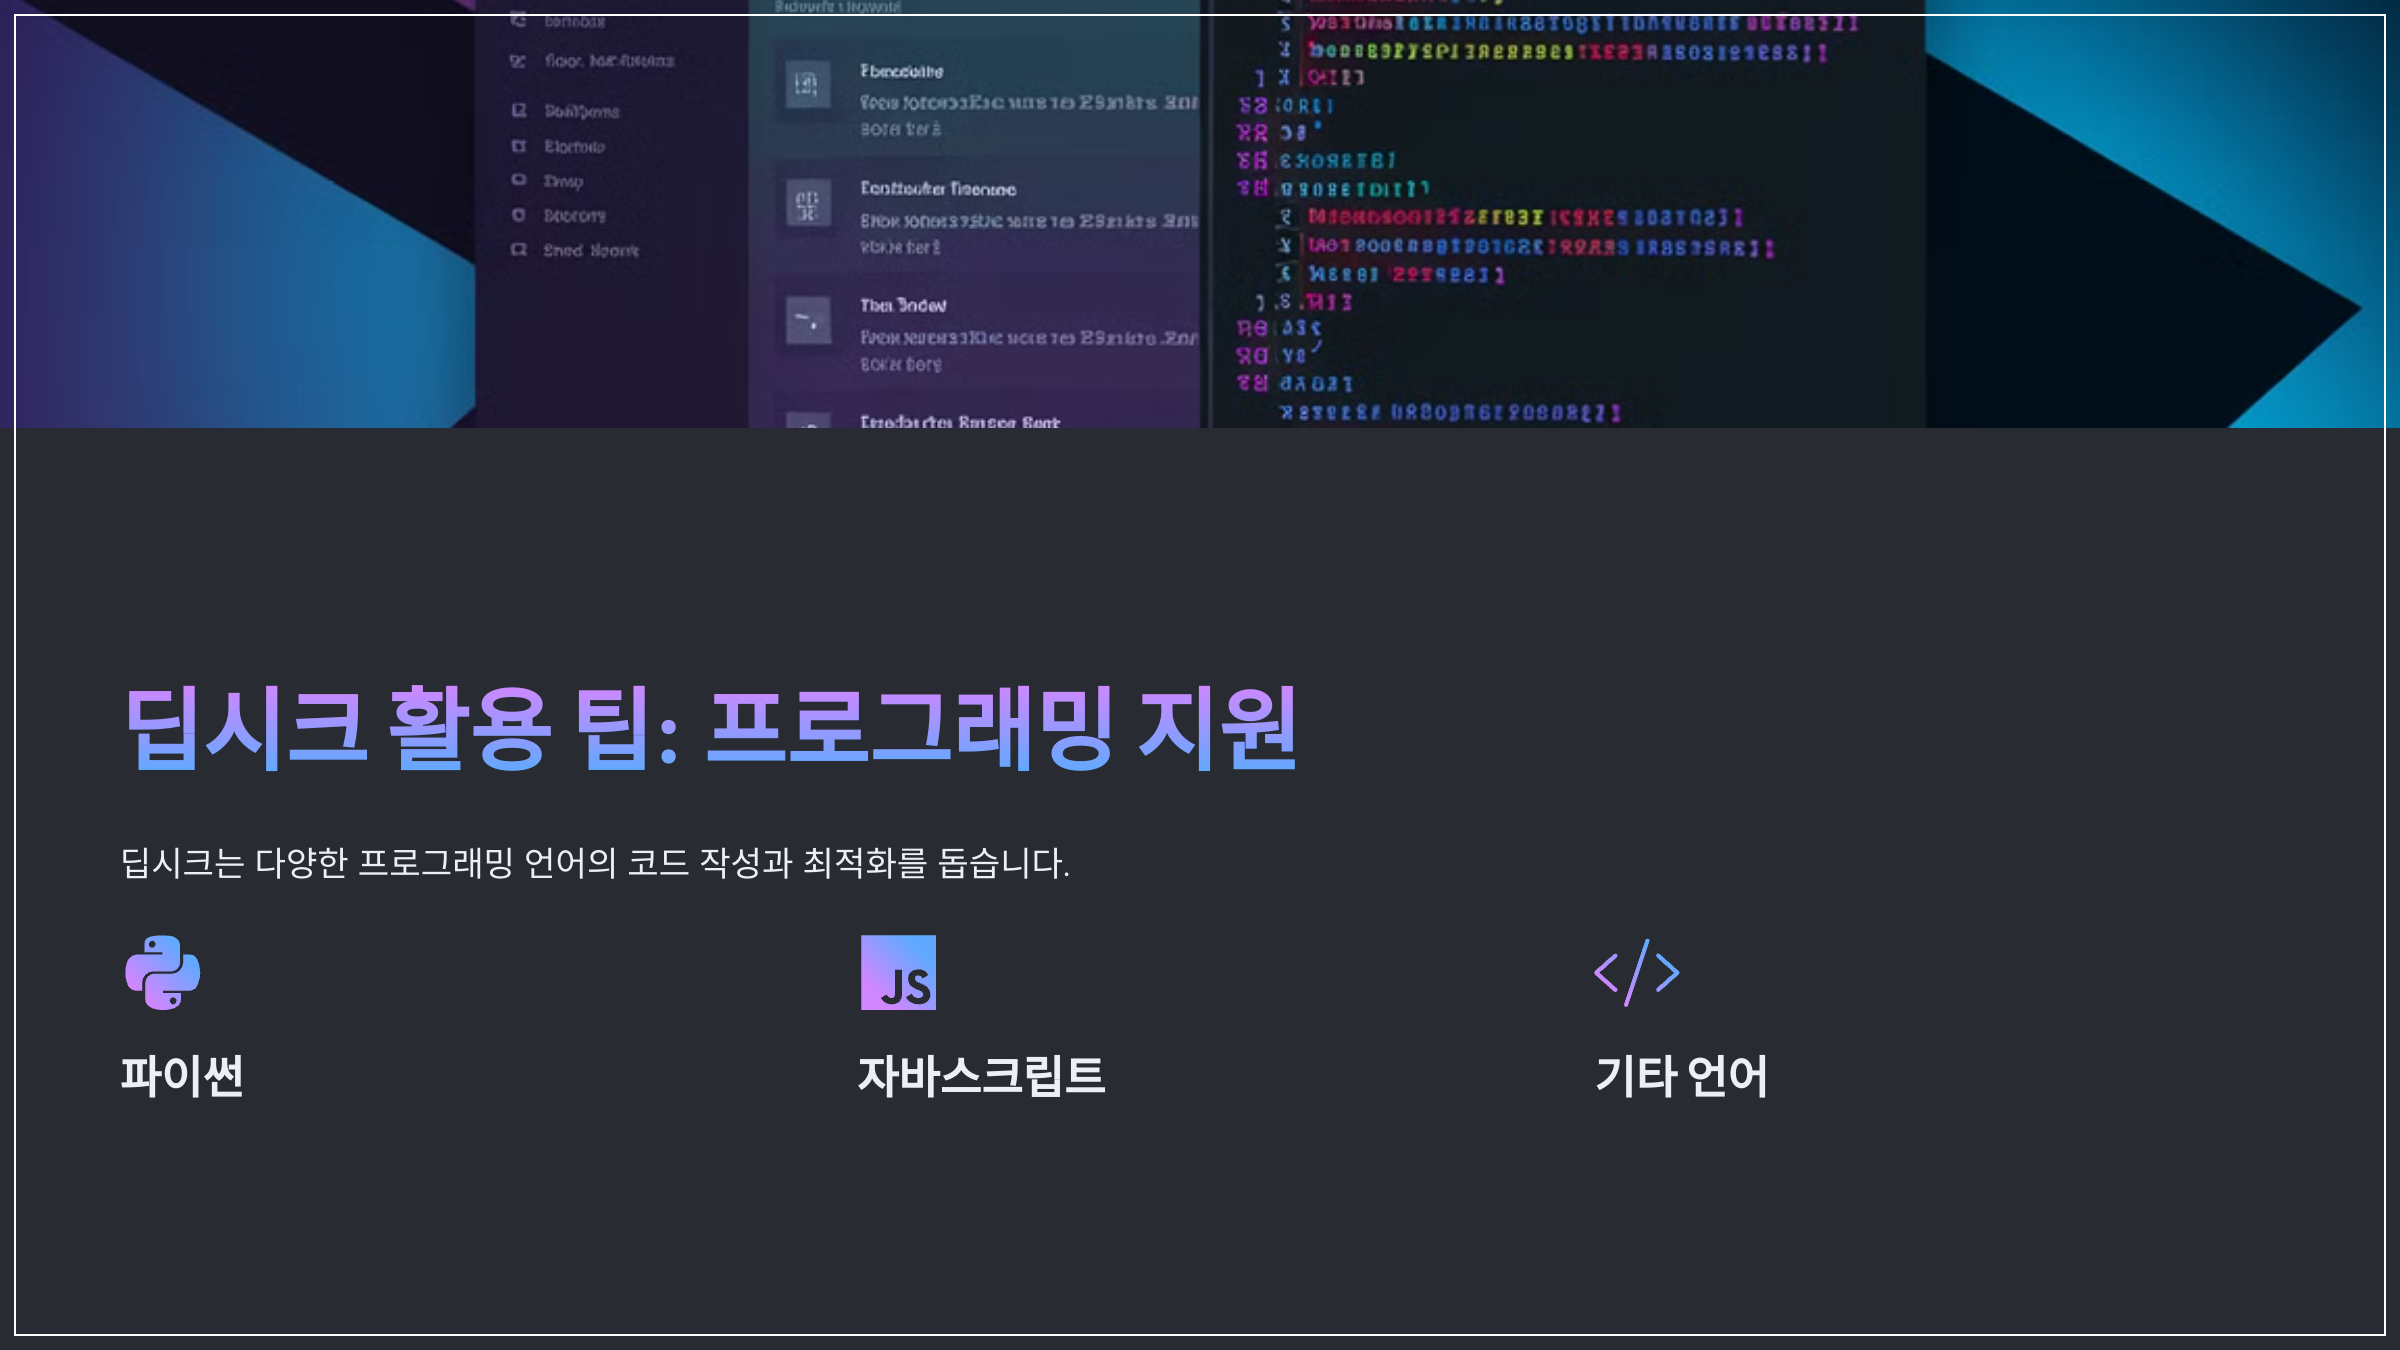Image resolution: width=2400 pixels, height=1350 pixels.
Task: Click the Python logo icon
Action: tap(162, 972)
